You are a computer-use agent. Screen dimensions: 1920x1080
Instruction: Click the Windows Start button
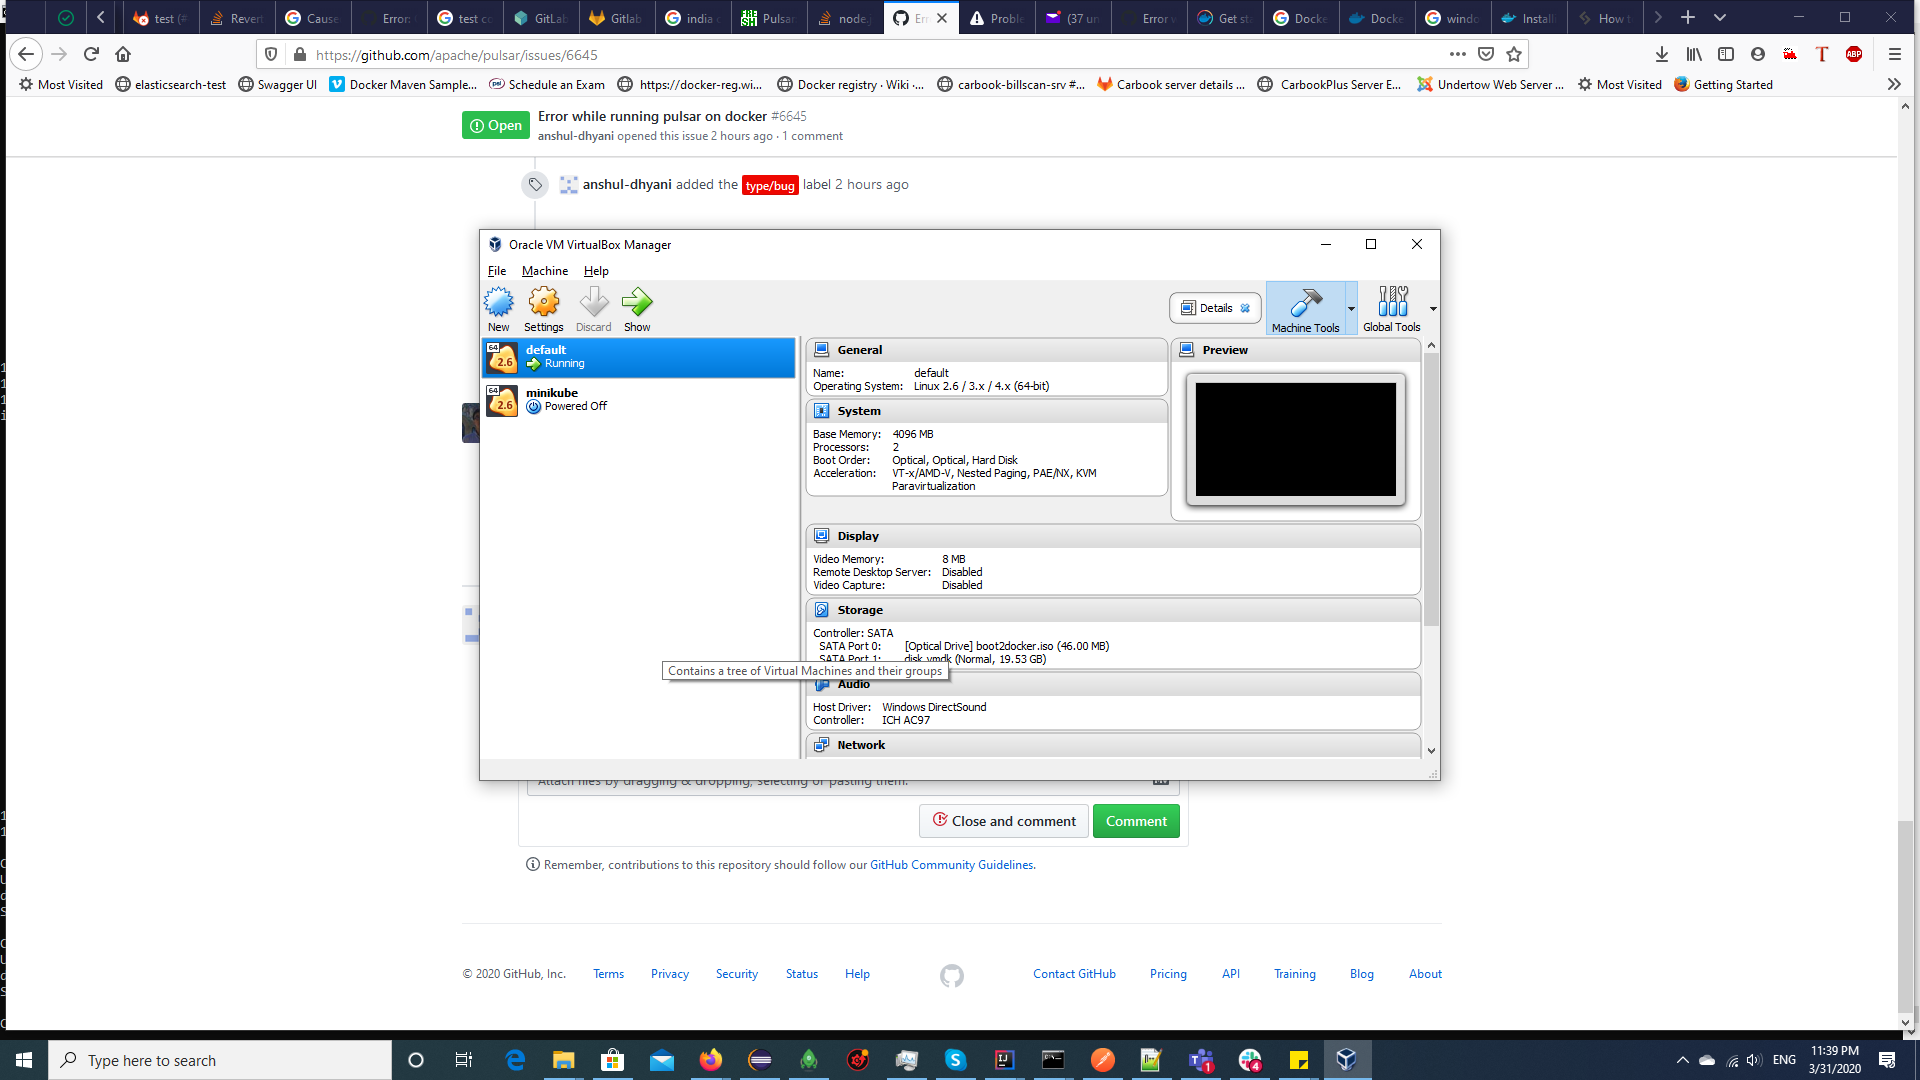[24, 1060]
